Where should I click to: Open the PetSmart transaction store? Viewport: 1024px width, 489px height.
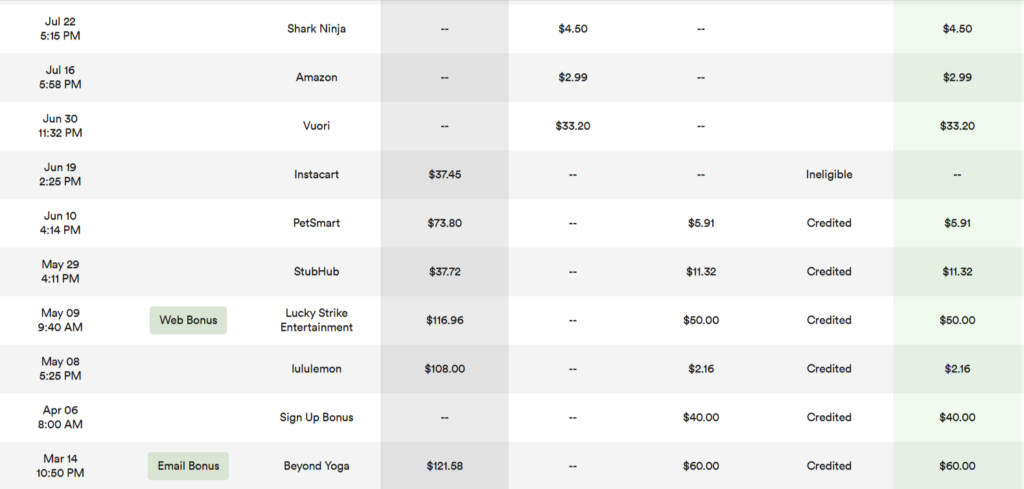click(316, 223)
